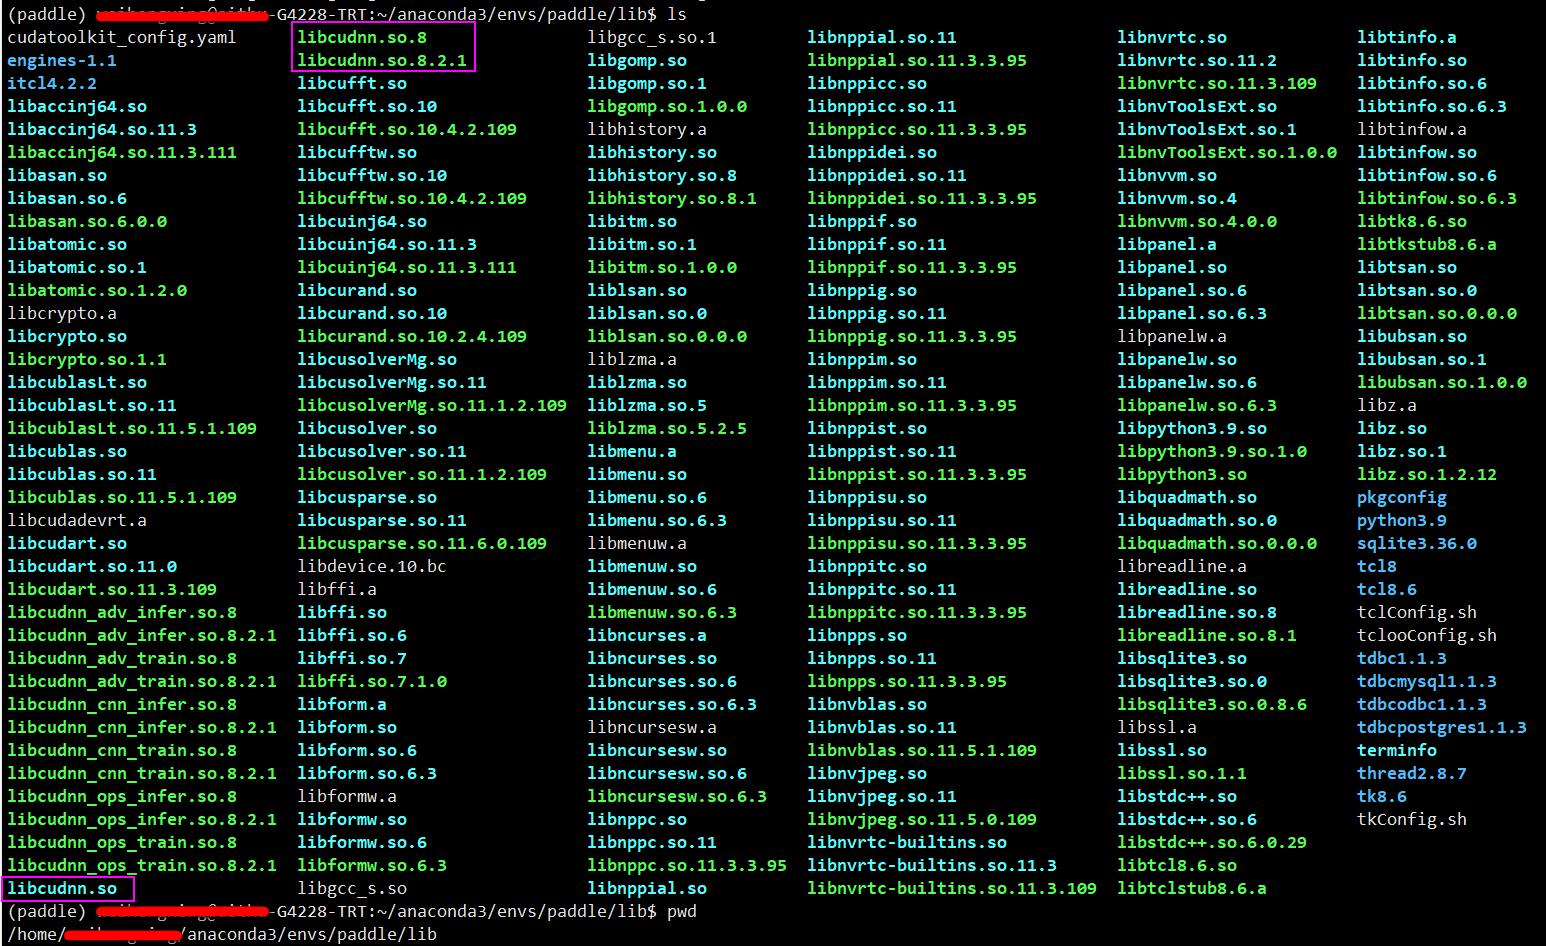Click libncursesw.so.6.3 entry

[677, 796]
